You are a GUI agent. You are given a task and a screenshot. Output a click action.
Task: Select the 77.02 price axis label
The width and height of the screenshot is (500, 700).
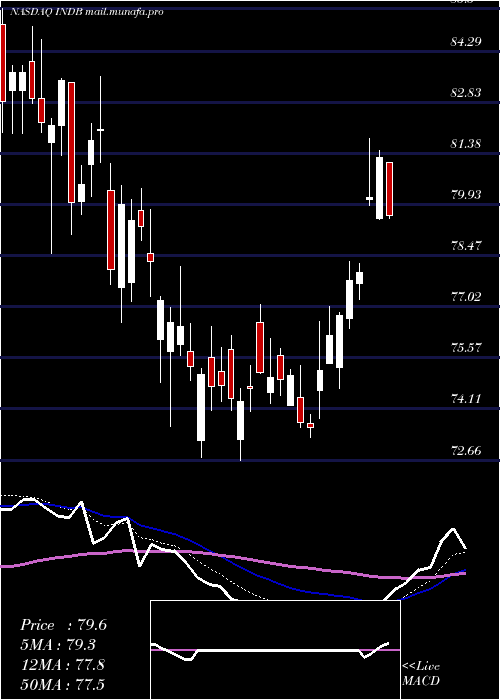tap(467, 296)
